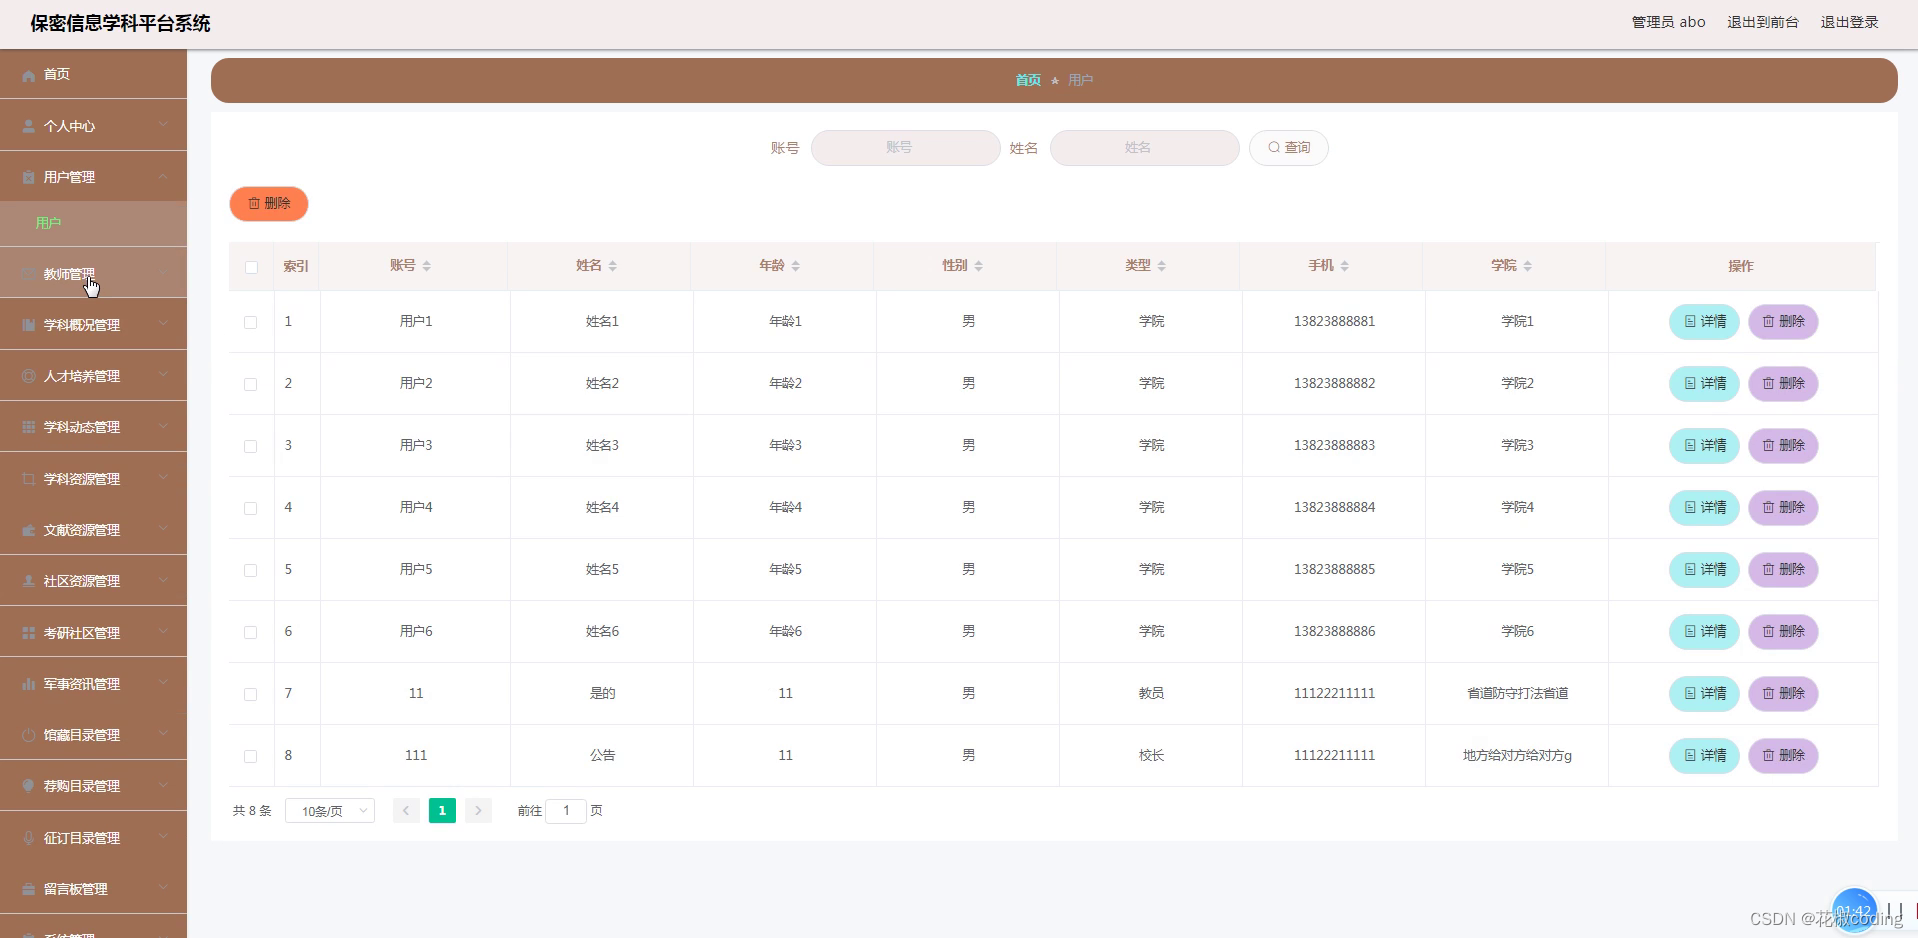Open the 考研社区管理 sidebar menu
Viewport: 1918px width, 938px height.
pos(93,632)
